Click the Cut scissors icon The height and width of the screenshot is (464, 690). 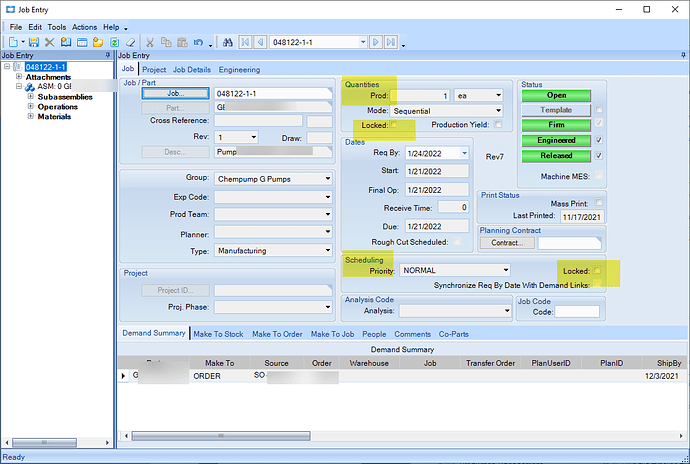coord(150,42)
